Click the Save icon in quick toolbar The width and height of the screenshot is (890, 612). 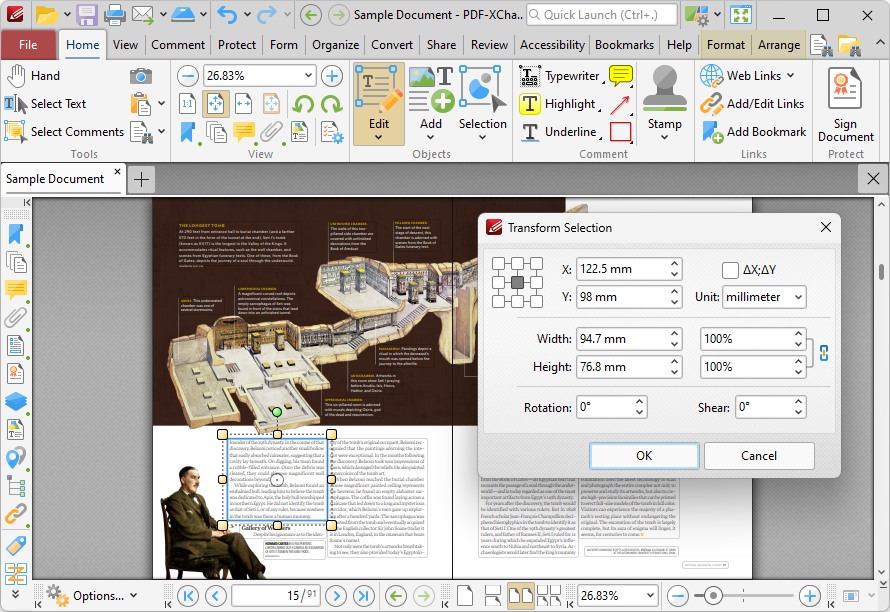coord(87,15)
